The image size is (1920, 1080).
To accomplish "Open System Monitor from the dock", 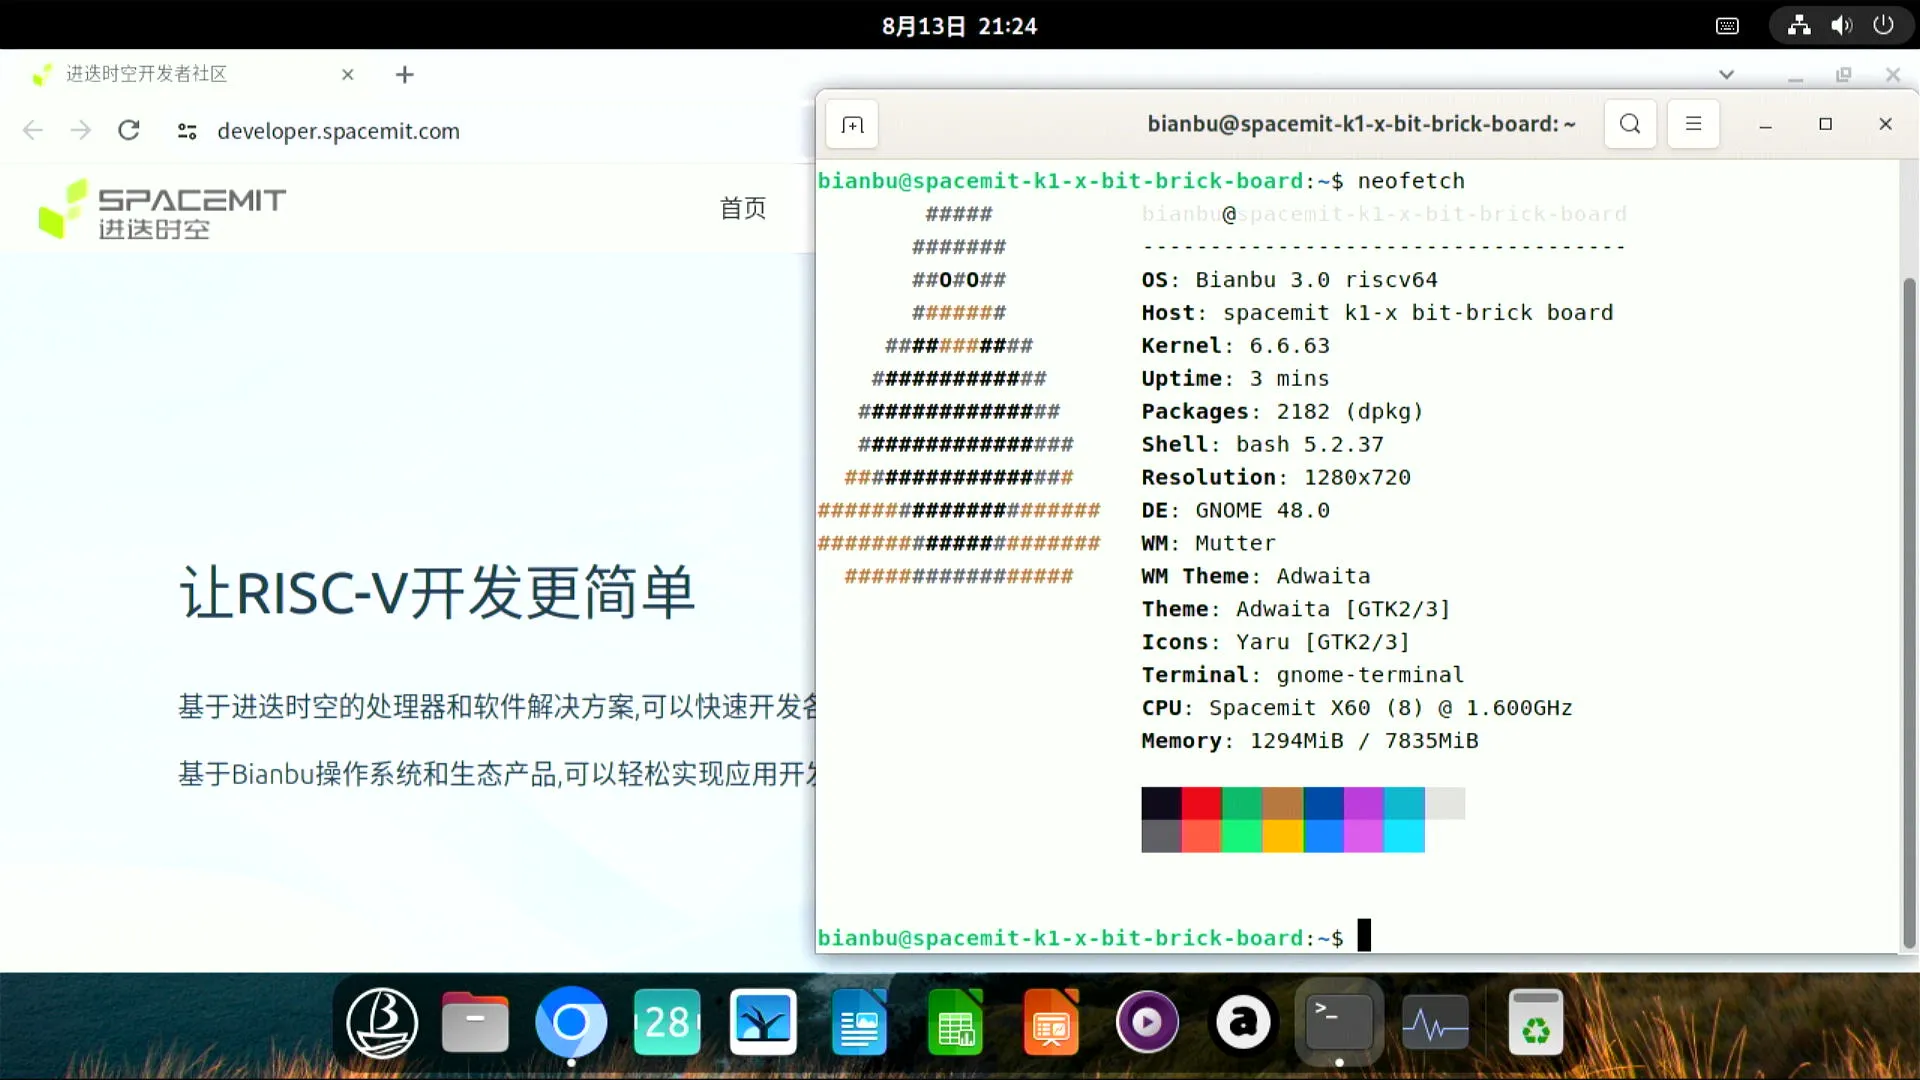I will pos(1435,1023).
